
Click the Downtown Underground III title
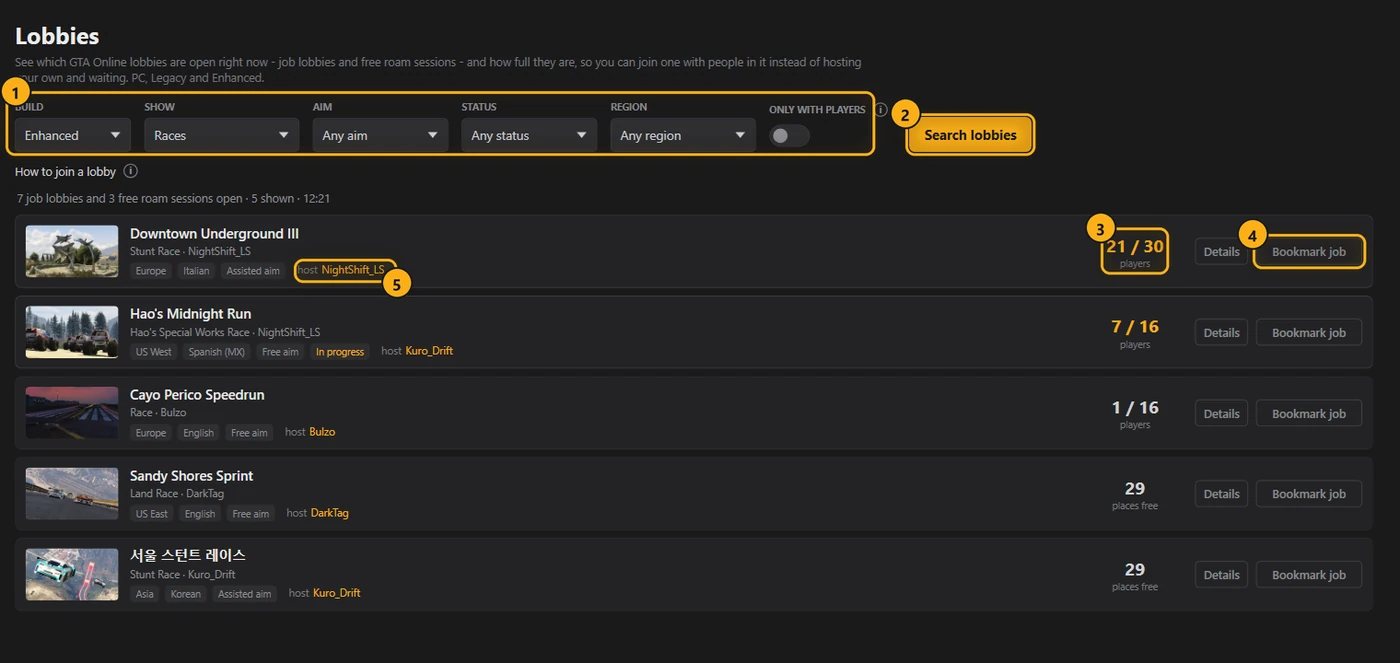click(x=214, y=234)
